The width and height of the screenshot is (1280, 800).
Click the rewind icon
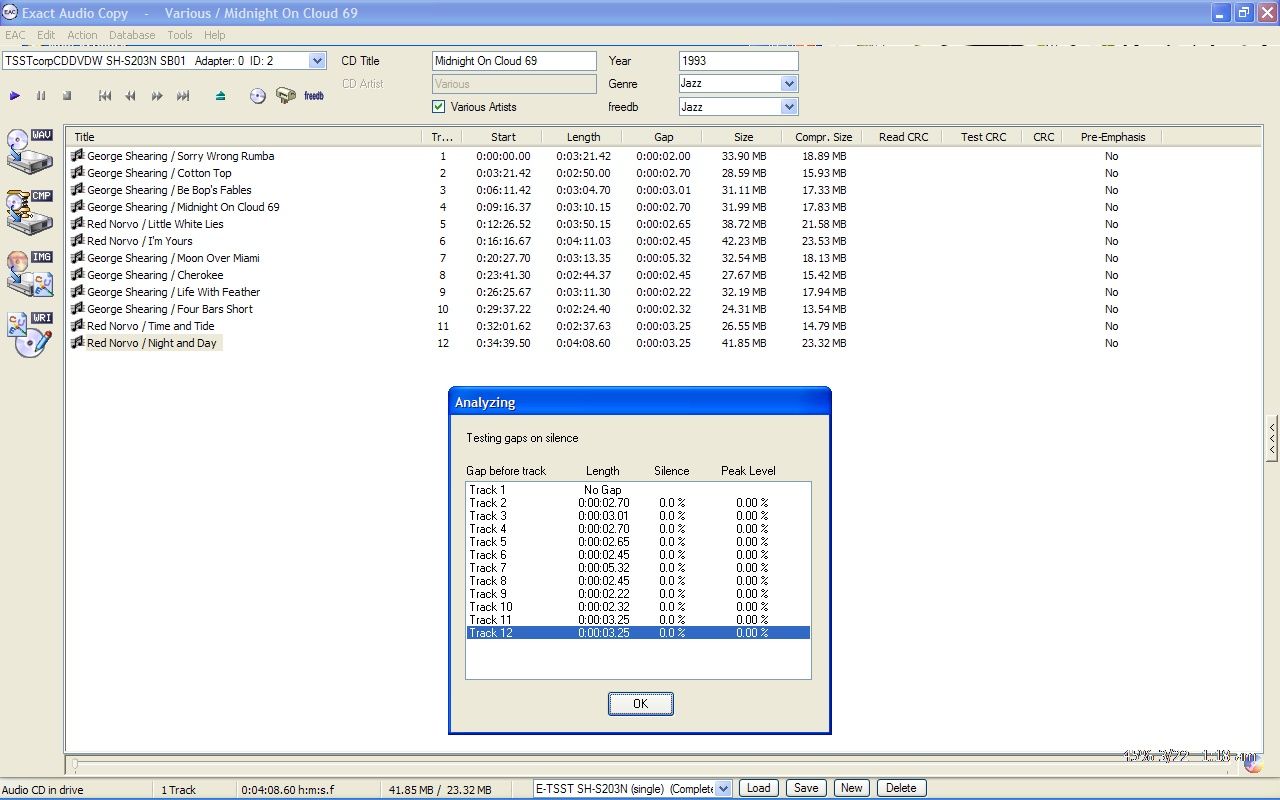tap(131, 96)
